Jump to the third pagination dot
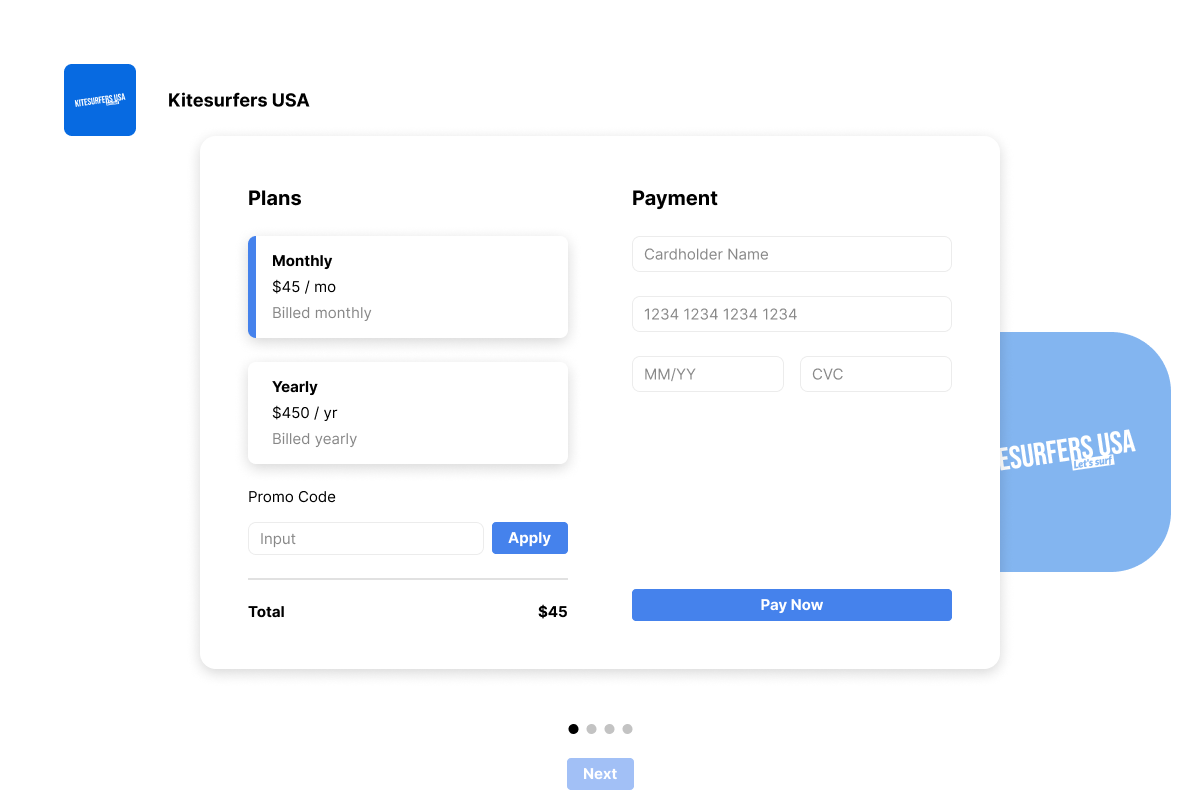The height and width of the screenshot is (800, 1200). tap(609, 729)
